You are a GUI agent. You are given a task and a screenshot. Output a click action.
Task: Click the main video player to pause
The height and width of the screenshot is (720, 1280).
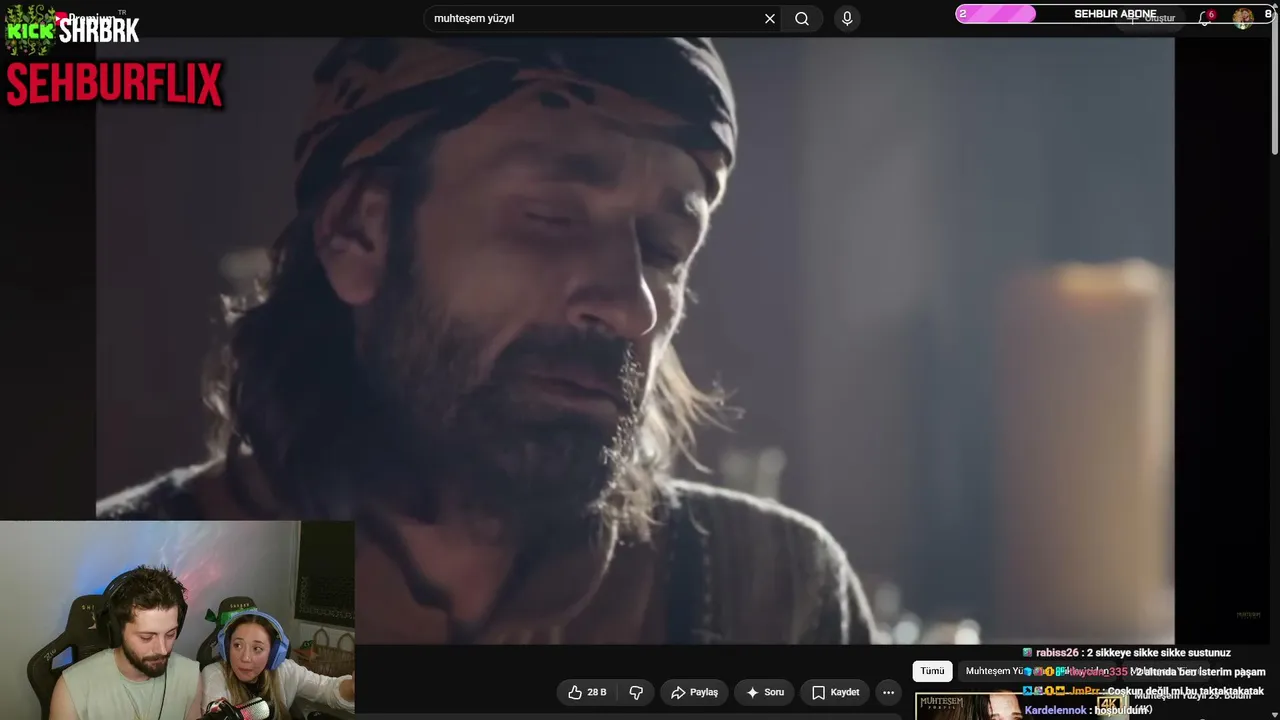point(634,340)
